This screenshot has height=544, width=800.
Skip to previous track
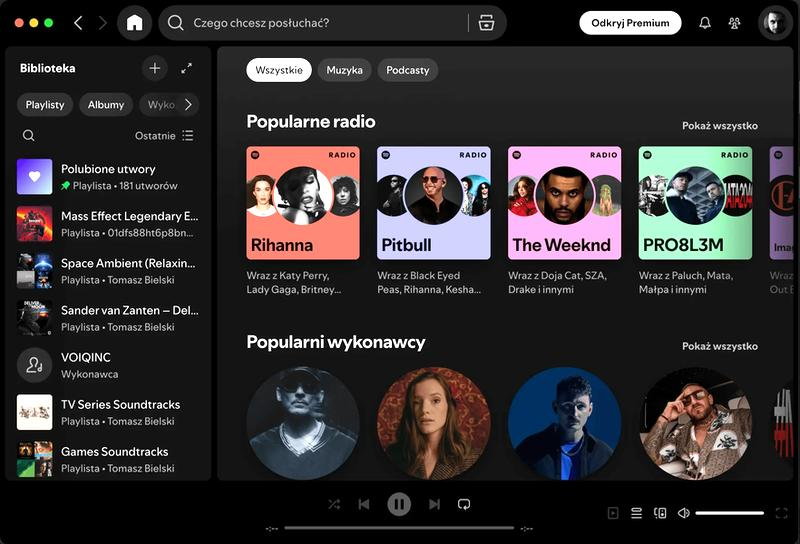(x=364, y=504)
